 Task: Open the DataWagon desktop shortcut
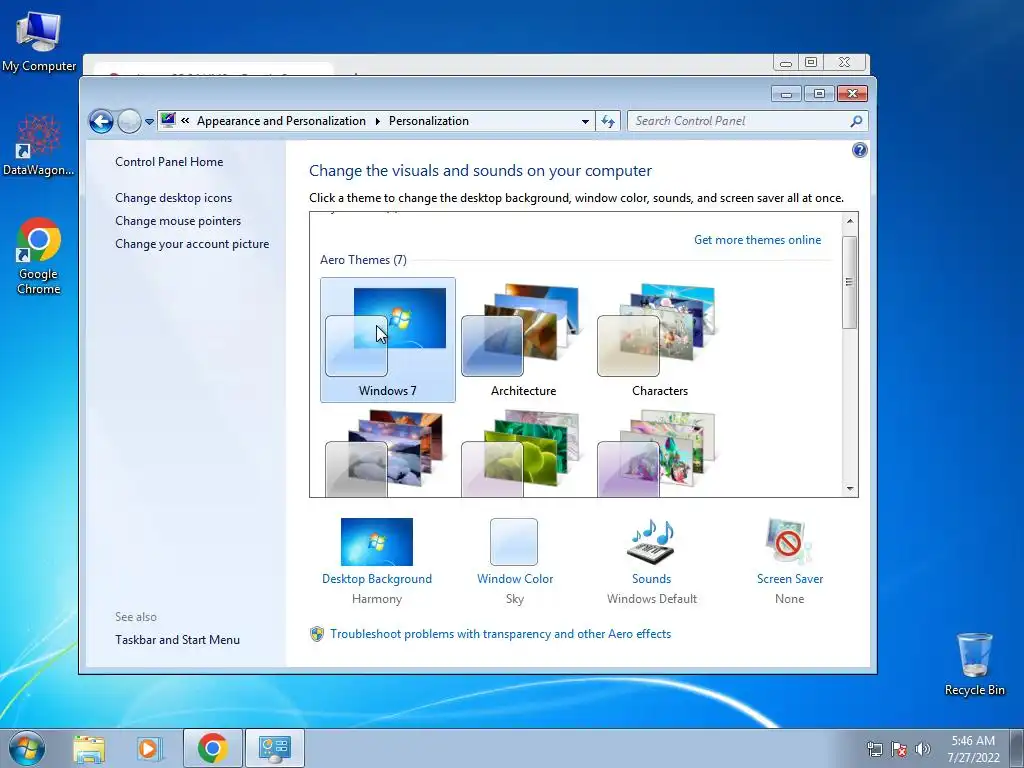coord(39,145)
